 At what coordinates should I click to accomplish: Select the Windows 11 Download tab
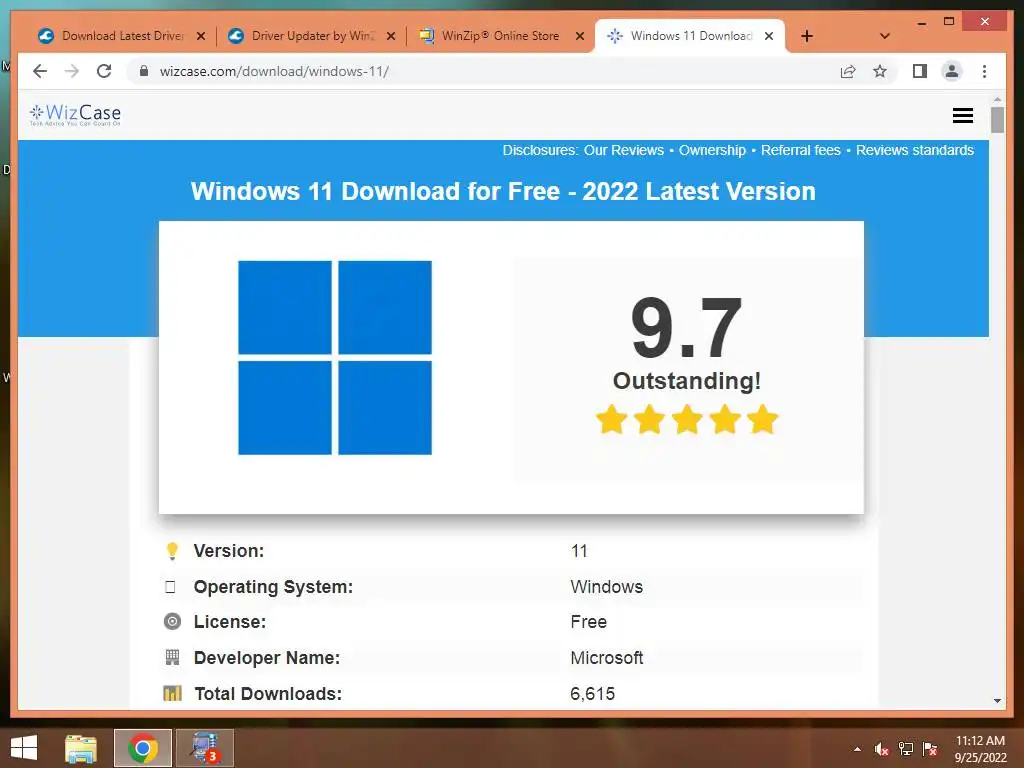690,36
